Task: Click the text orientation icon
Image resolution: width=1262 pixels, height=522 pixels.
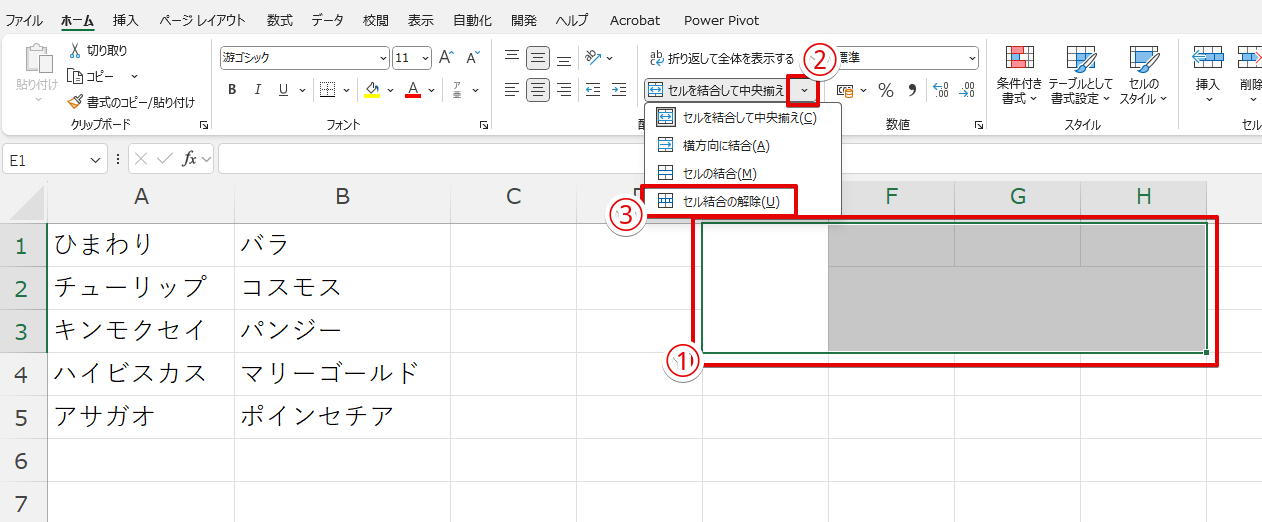Action: point(594,58)
